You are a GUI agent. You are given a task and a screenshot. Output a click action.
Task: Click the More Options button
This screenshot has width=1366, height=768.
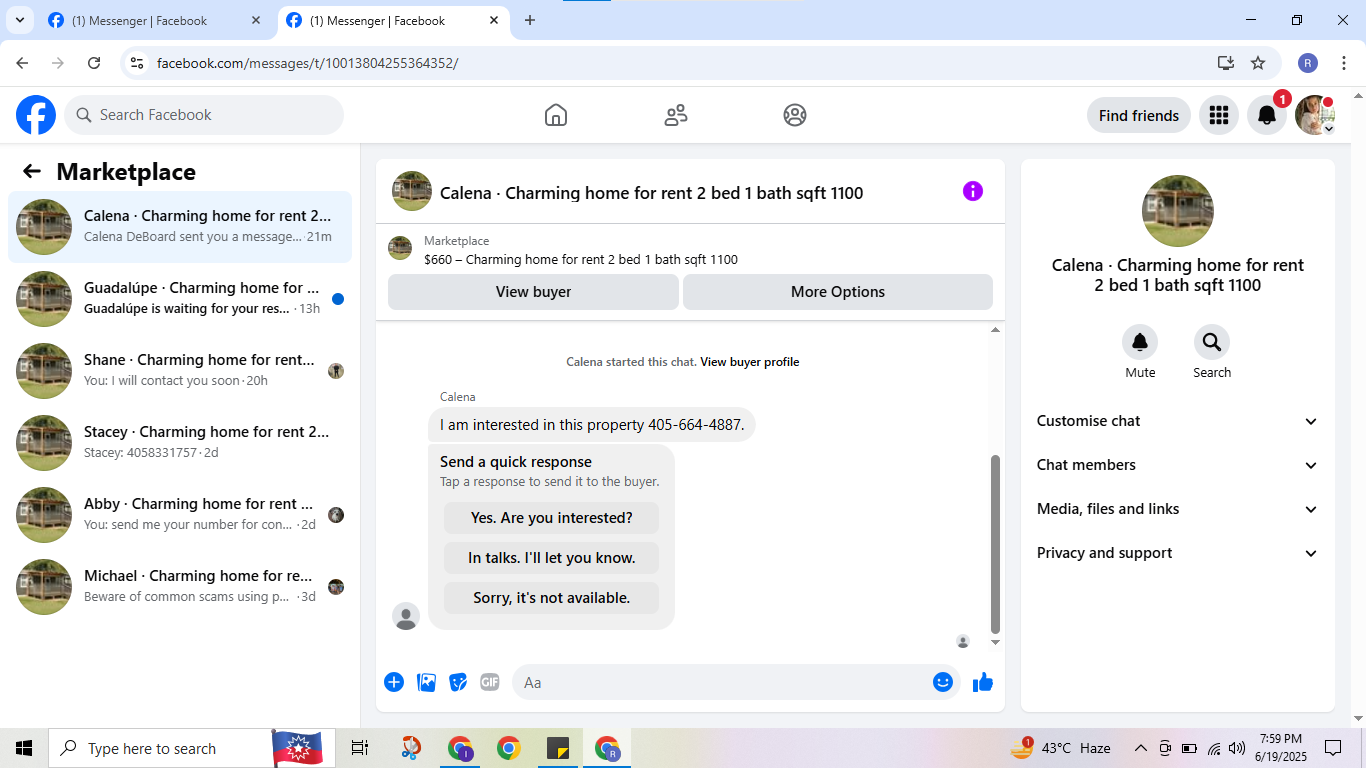click(x=838, y=292)
